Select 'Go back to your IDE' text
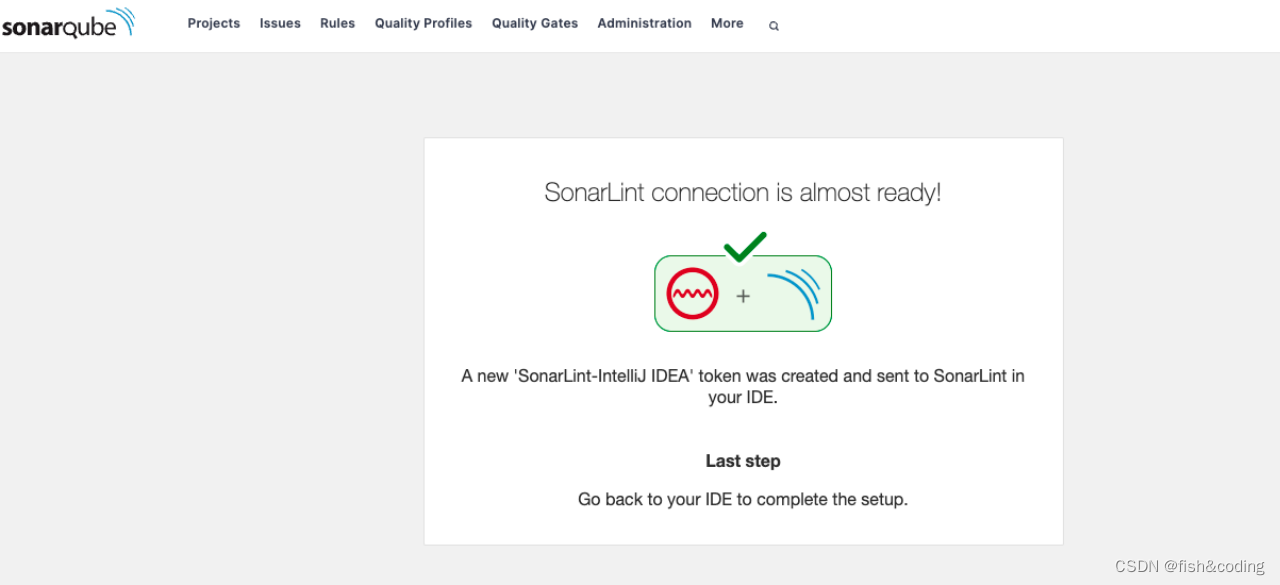1280x585 pixels. coord(655,499)
